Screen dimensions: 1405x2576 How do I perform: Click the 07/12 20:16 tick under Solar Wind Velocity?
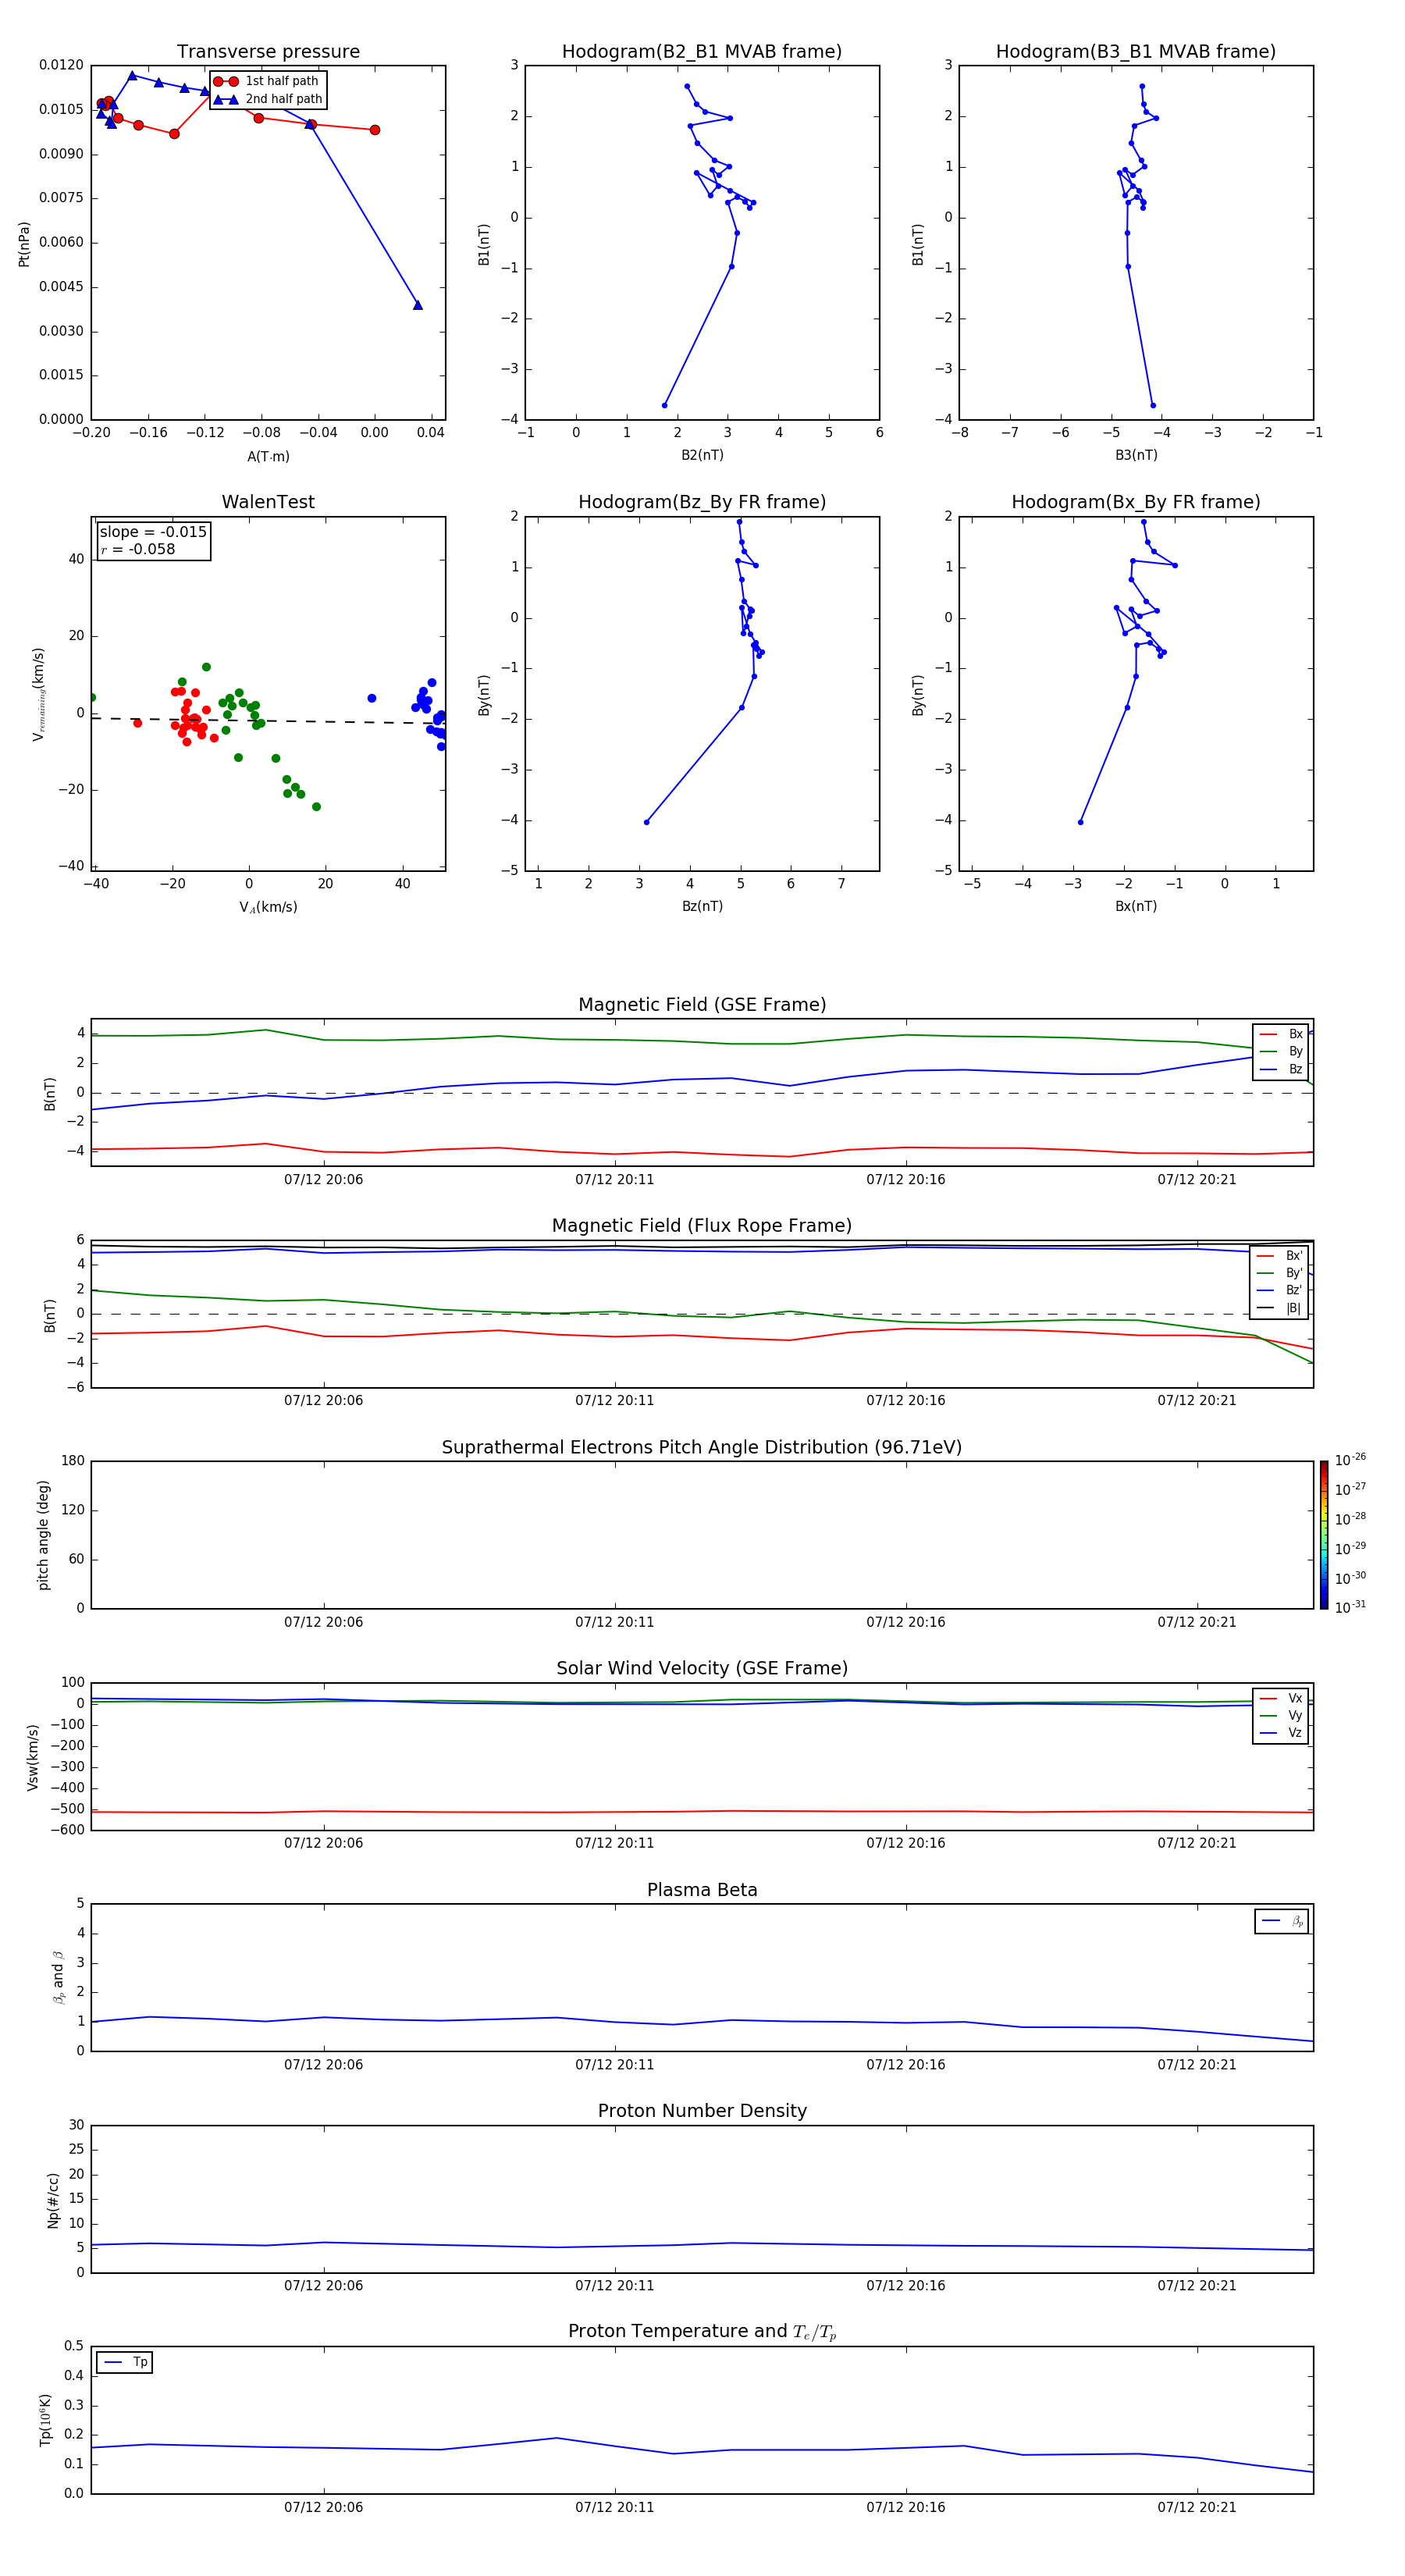click(905, 1843)
